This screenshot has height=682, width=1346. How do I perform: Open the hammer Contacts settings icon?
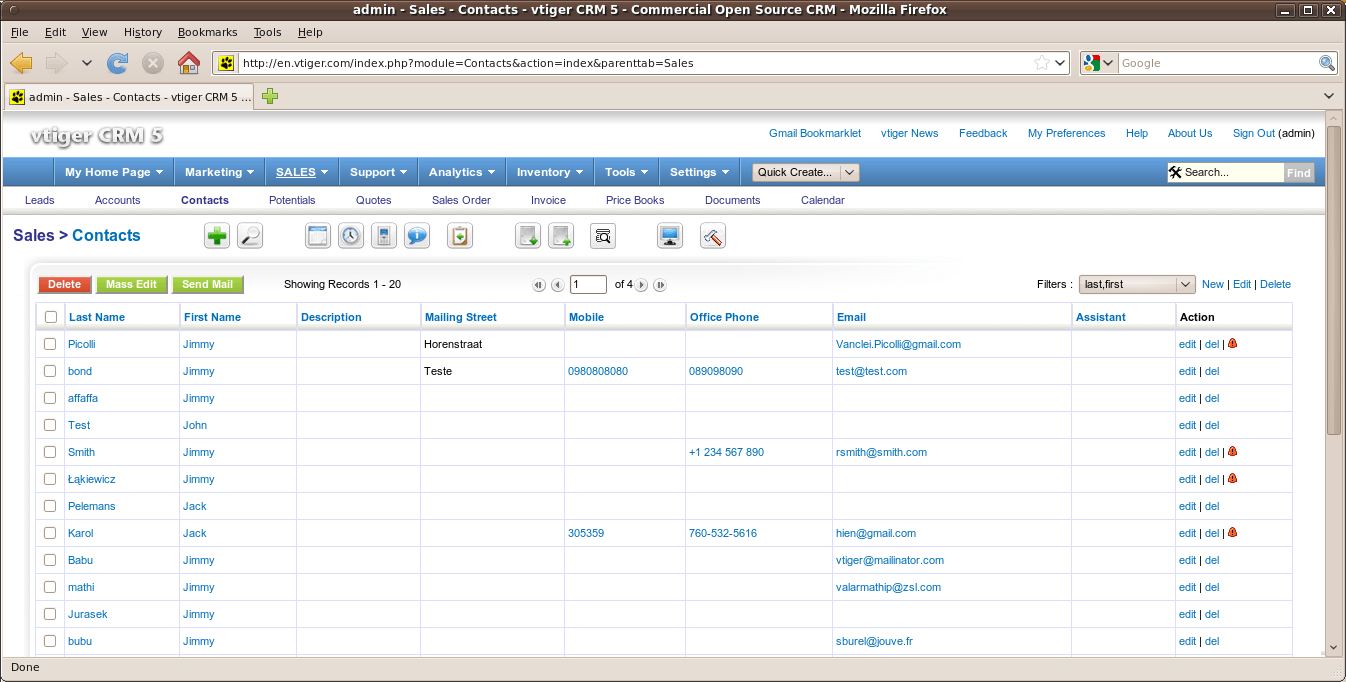pyautogui.click(x=713, y=236)
